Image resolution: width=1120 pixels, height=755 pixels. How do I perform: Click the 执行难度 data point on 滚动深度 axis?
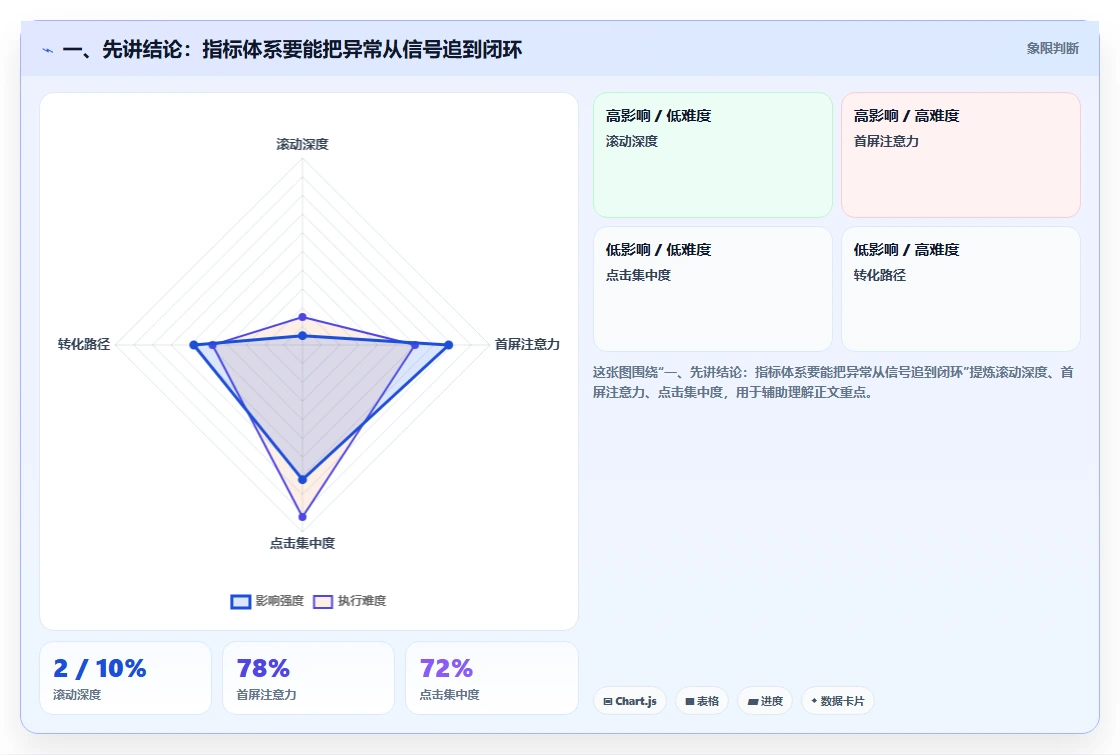(302, 316)
